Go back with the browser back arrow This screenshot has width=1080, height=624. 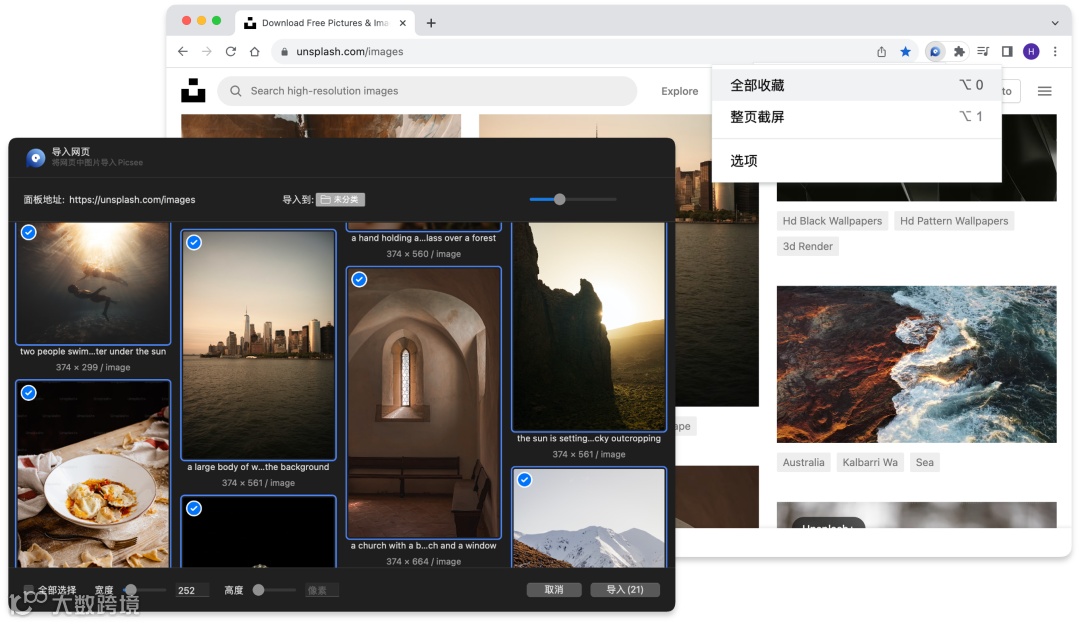pyautogui.click(x=183, y=52)
